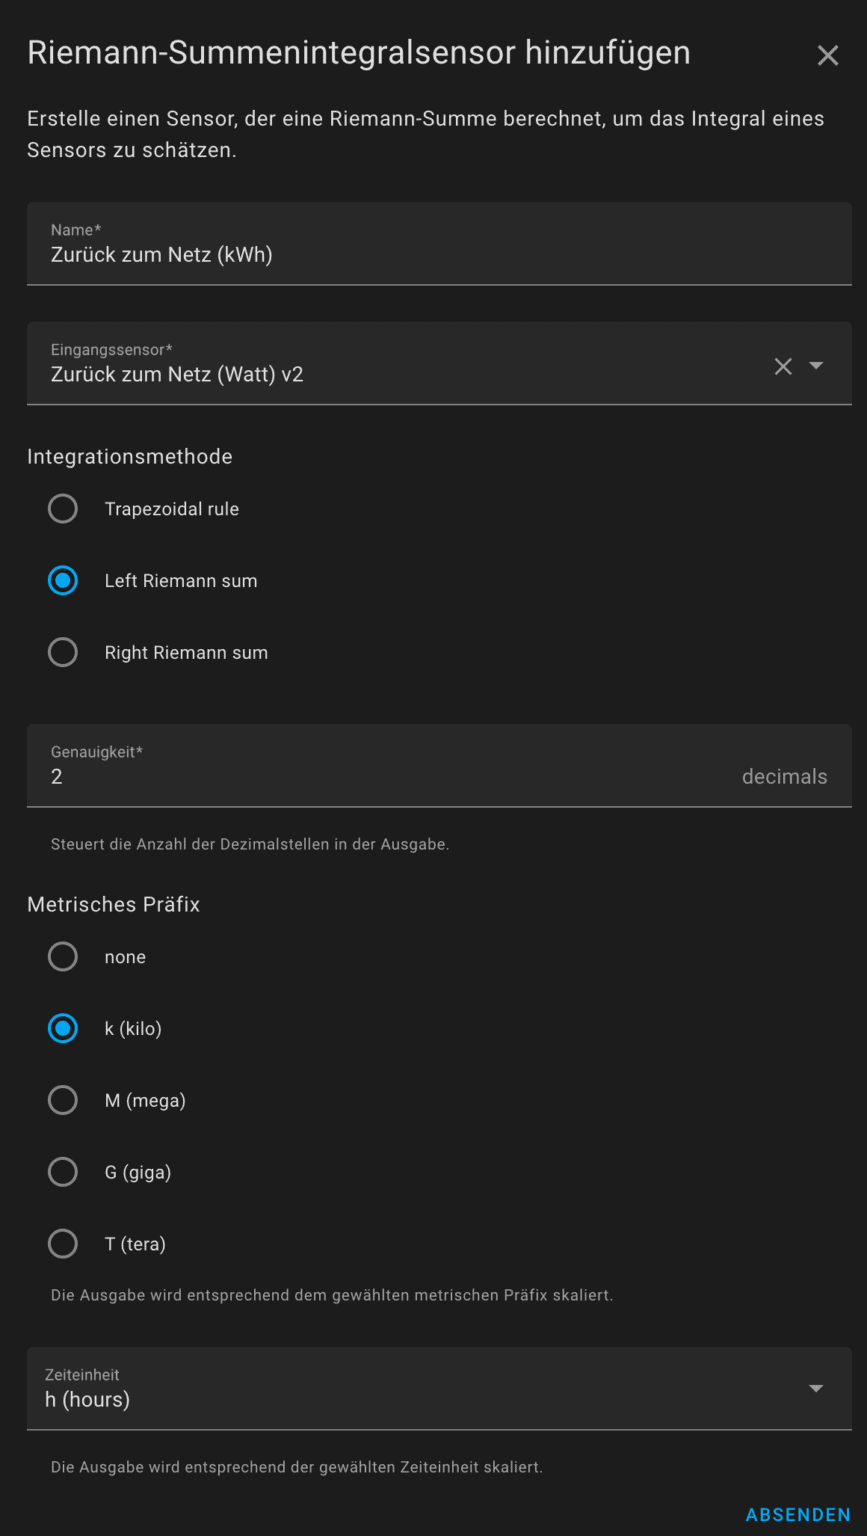Screen dimensions: 867x1536
Task: Choose the T (tera) prefix
Action: click(x=62, y=1243)
